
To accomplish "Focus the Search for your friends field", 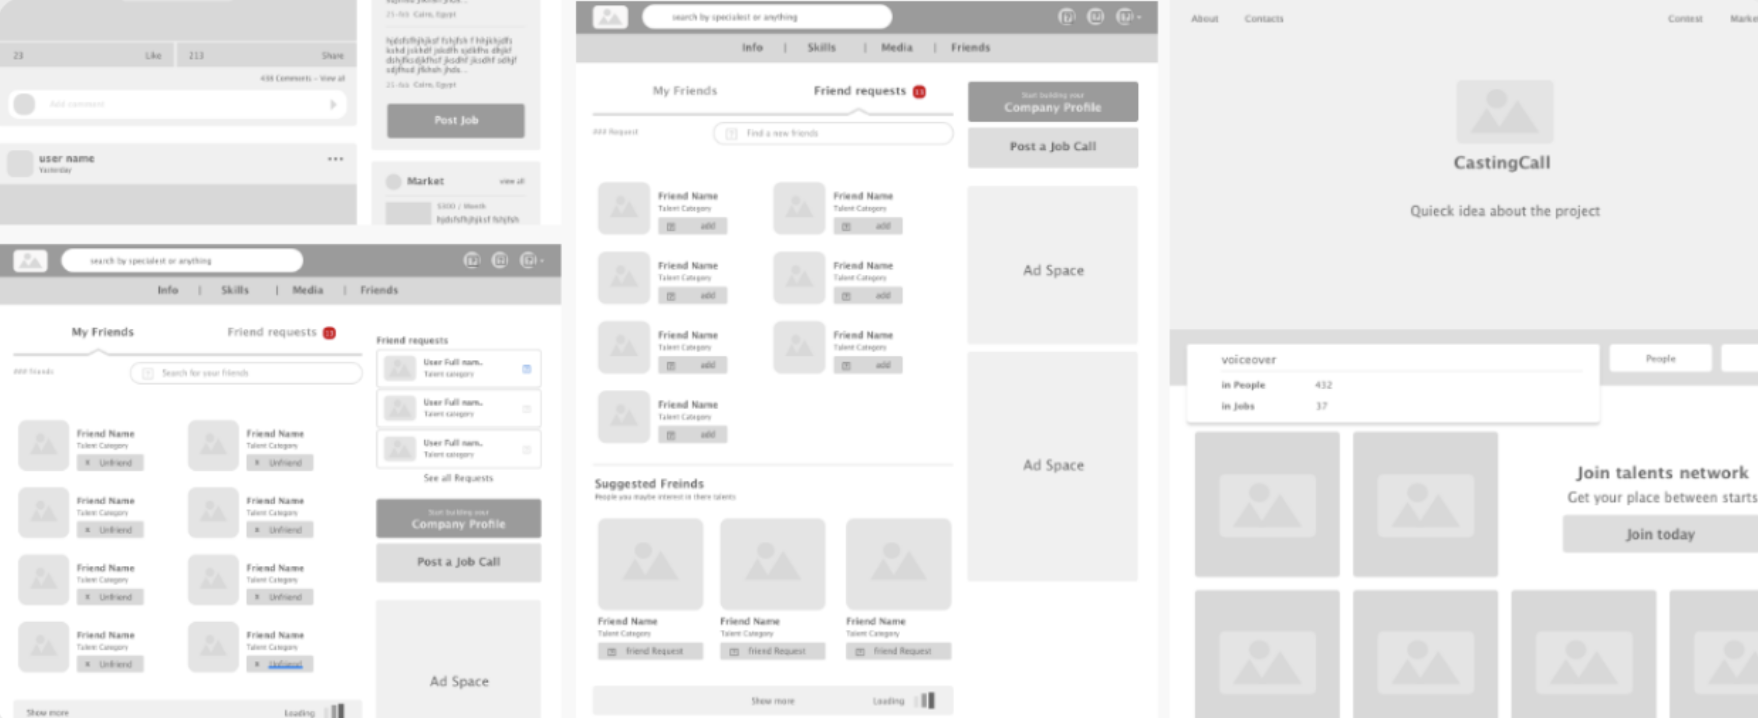I will (246, 373).
